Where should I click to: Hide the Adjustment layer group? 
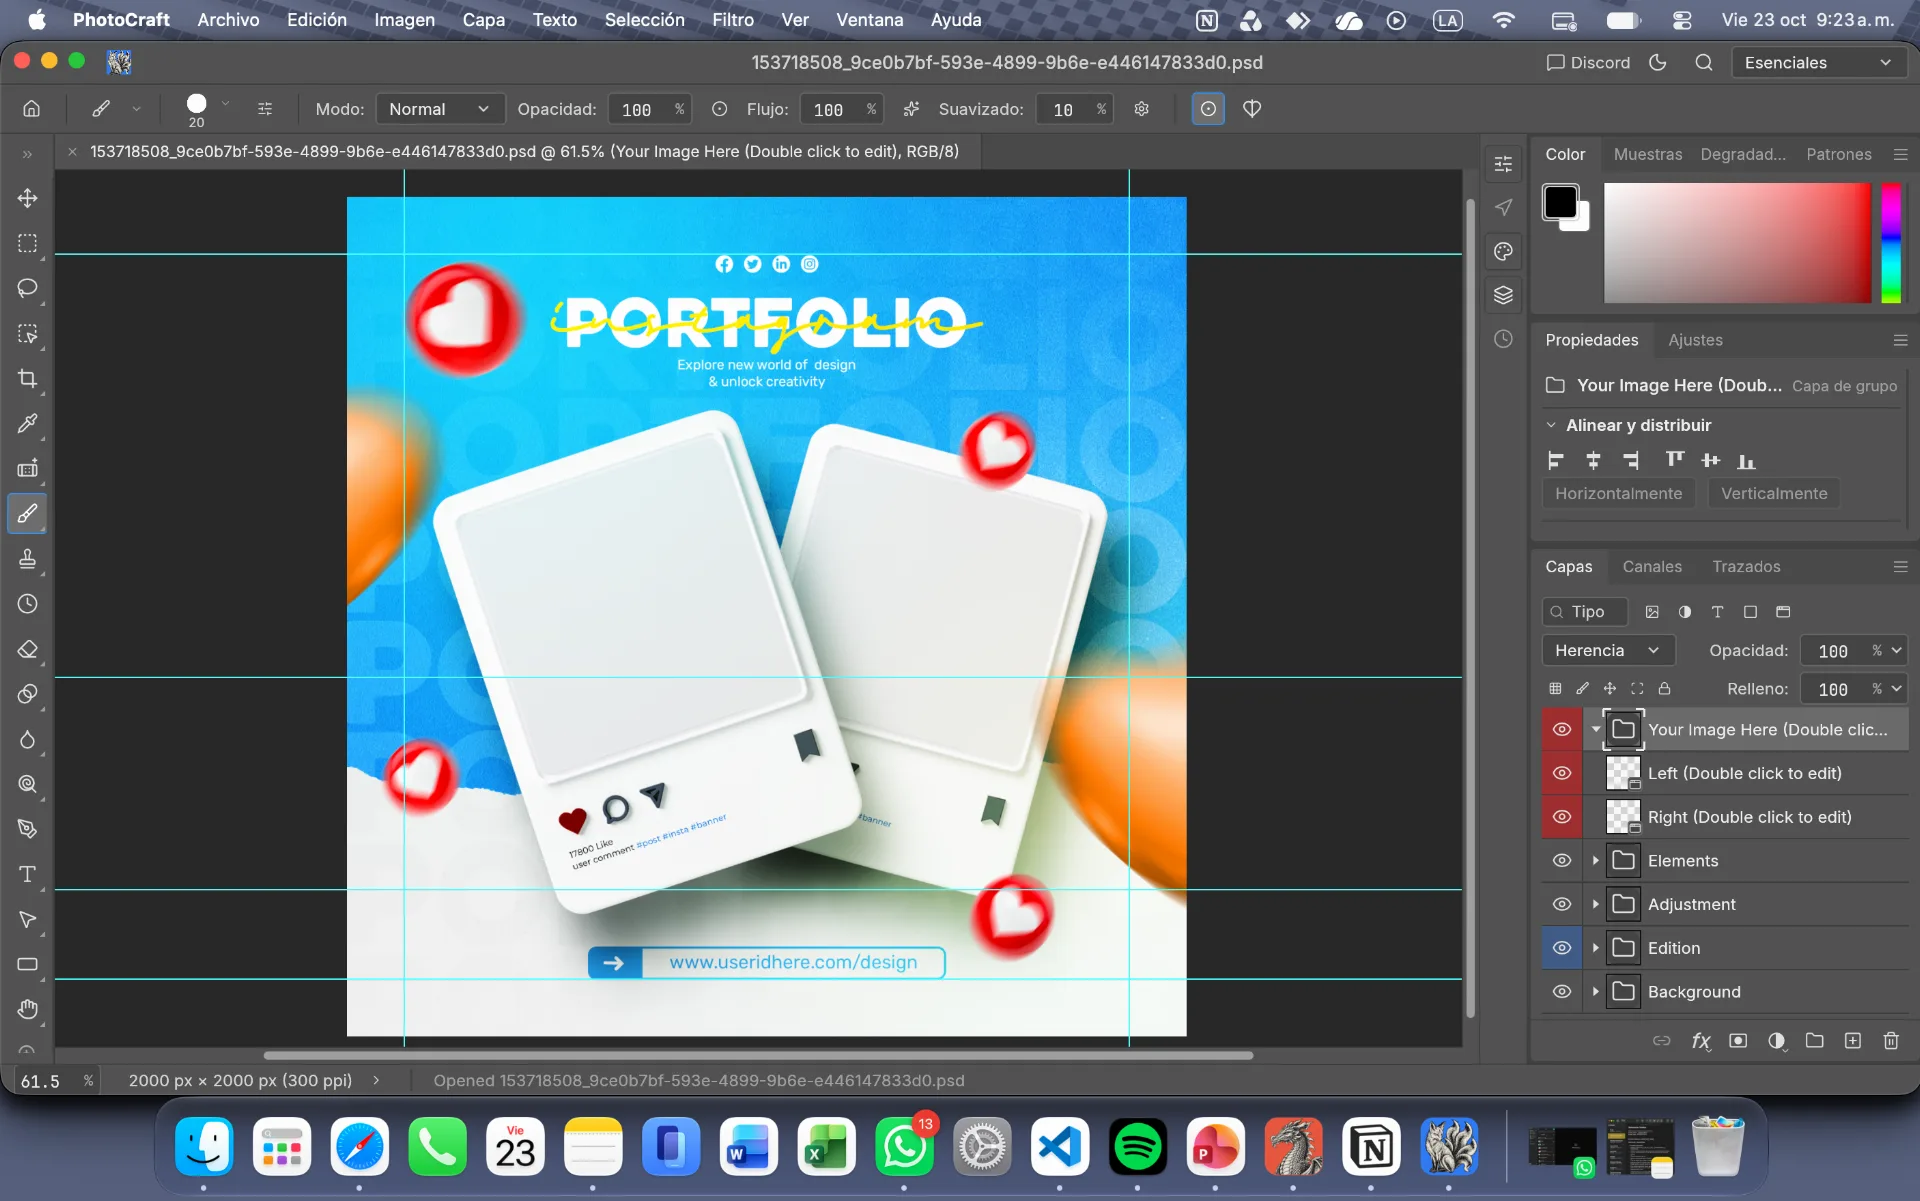(x=1562, y=904)
